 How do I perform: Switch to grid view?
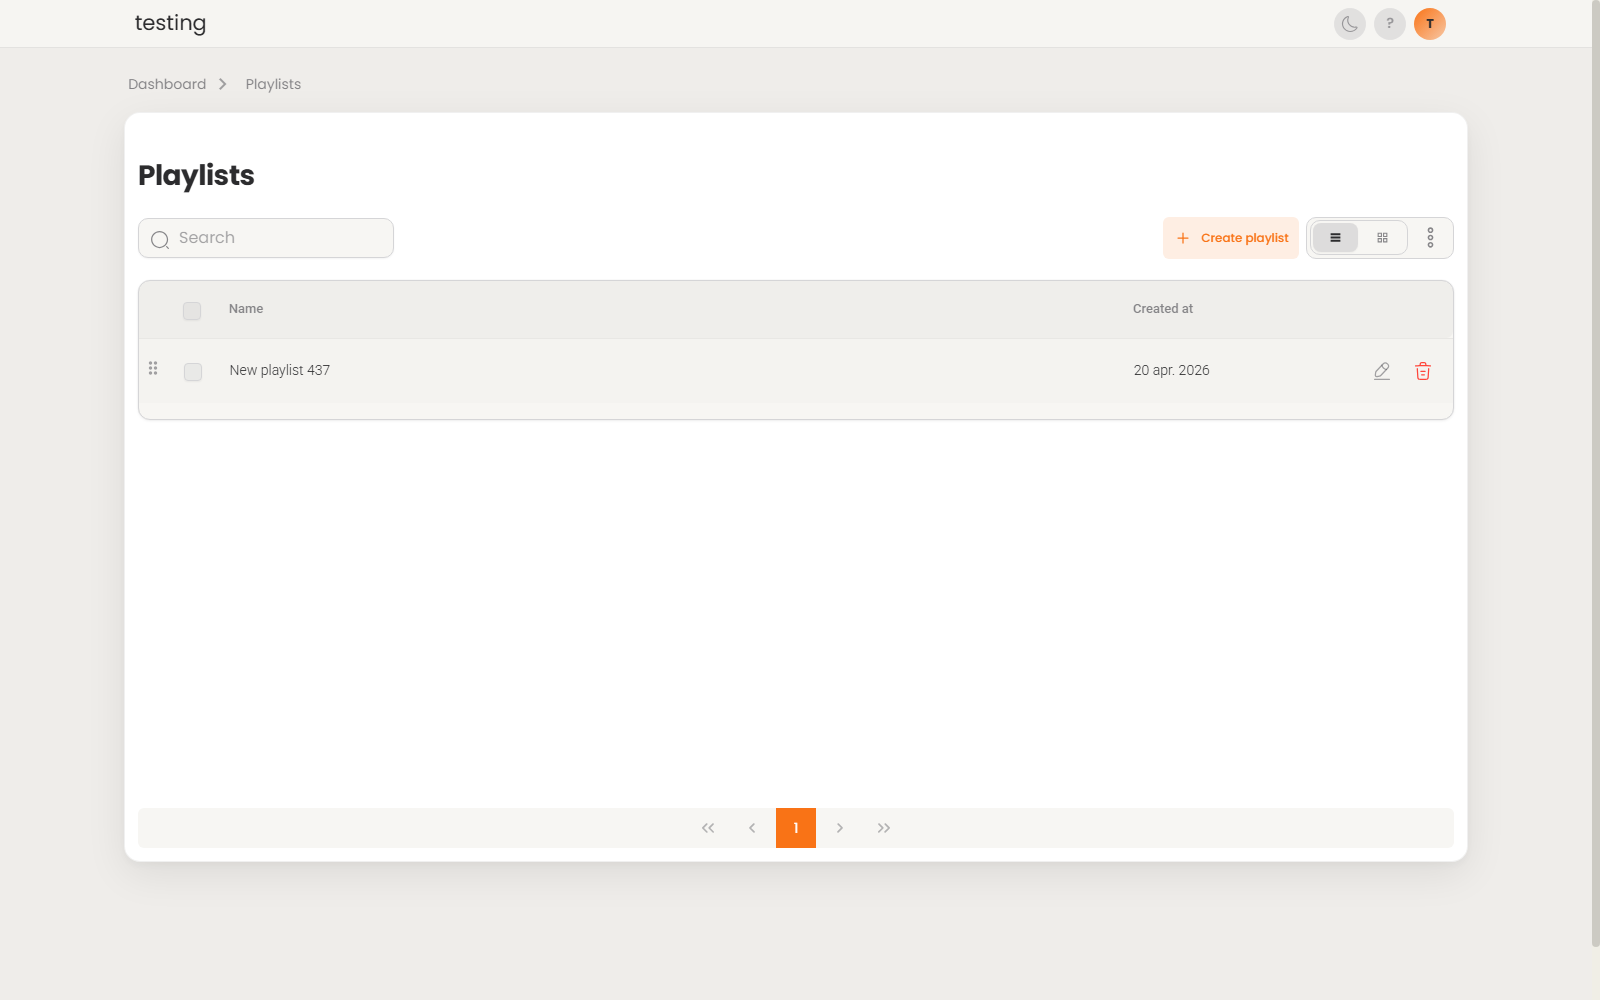point(1382,238)
